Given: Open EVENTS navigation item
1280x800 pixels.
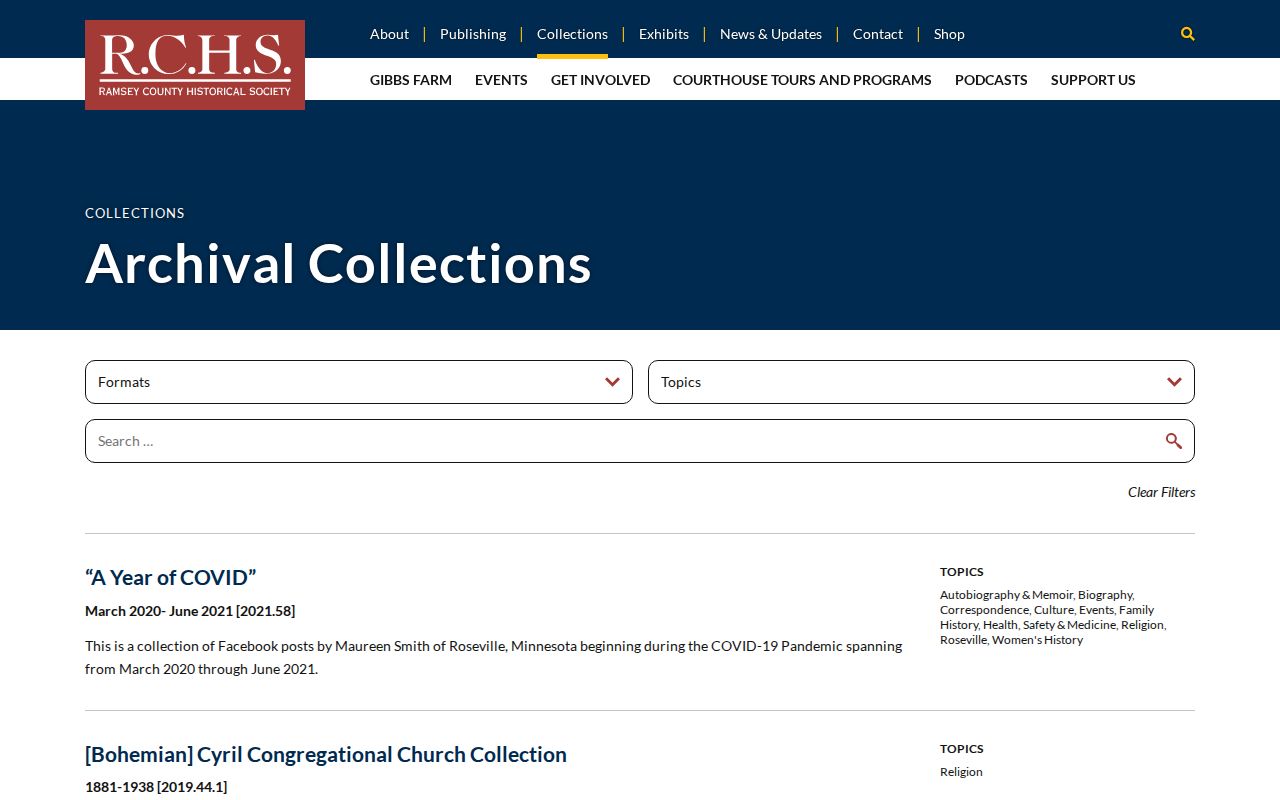Looking at the screenshot, I should point(501,80).
